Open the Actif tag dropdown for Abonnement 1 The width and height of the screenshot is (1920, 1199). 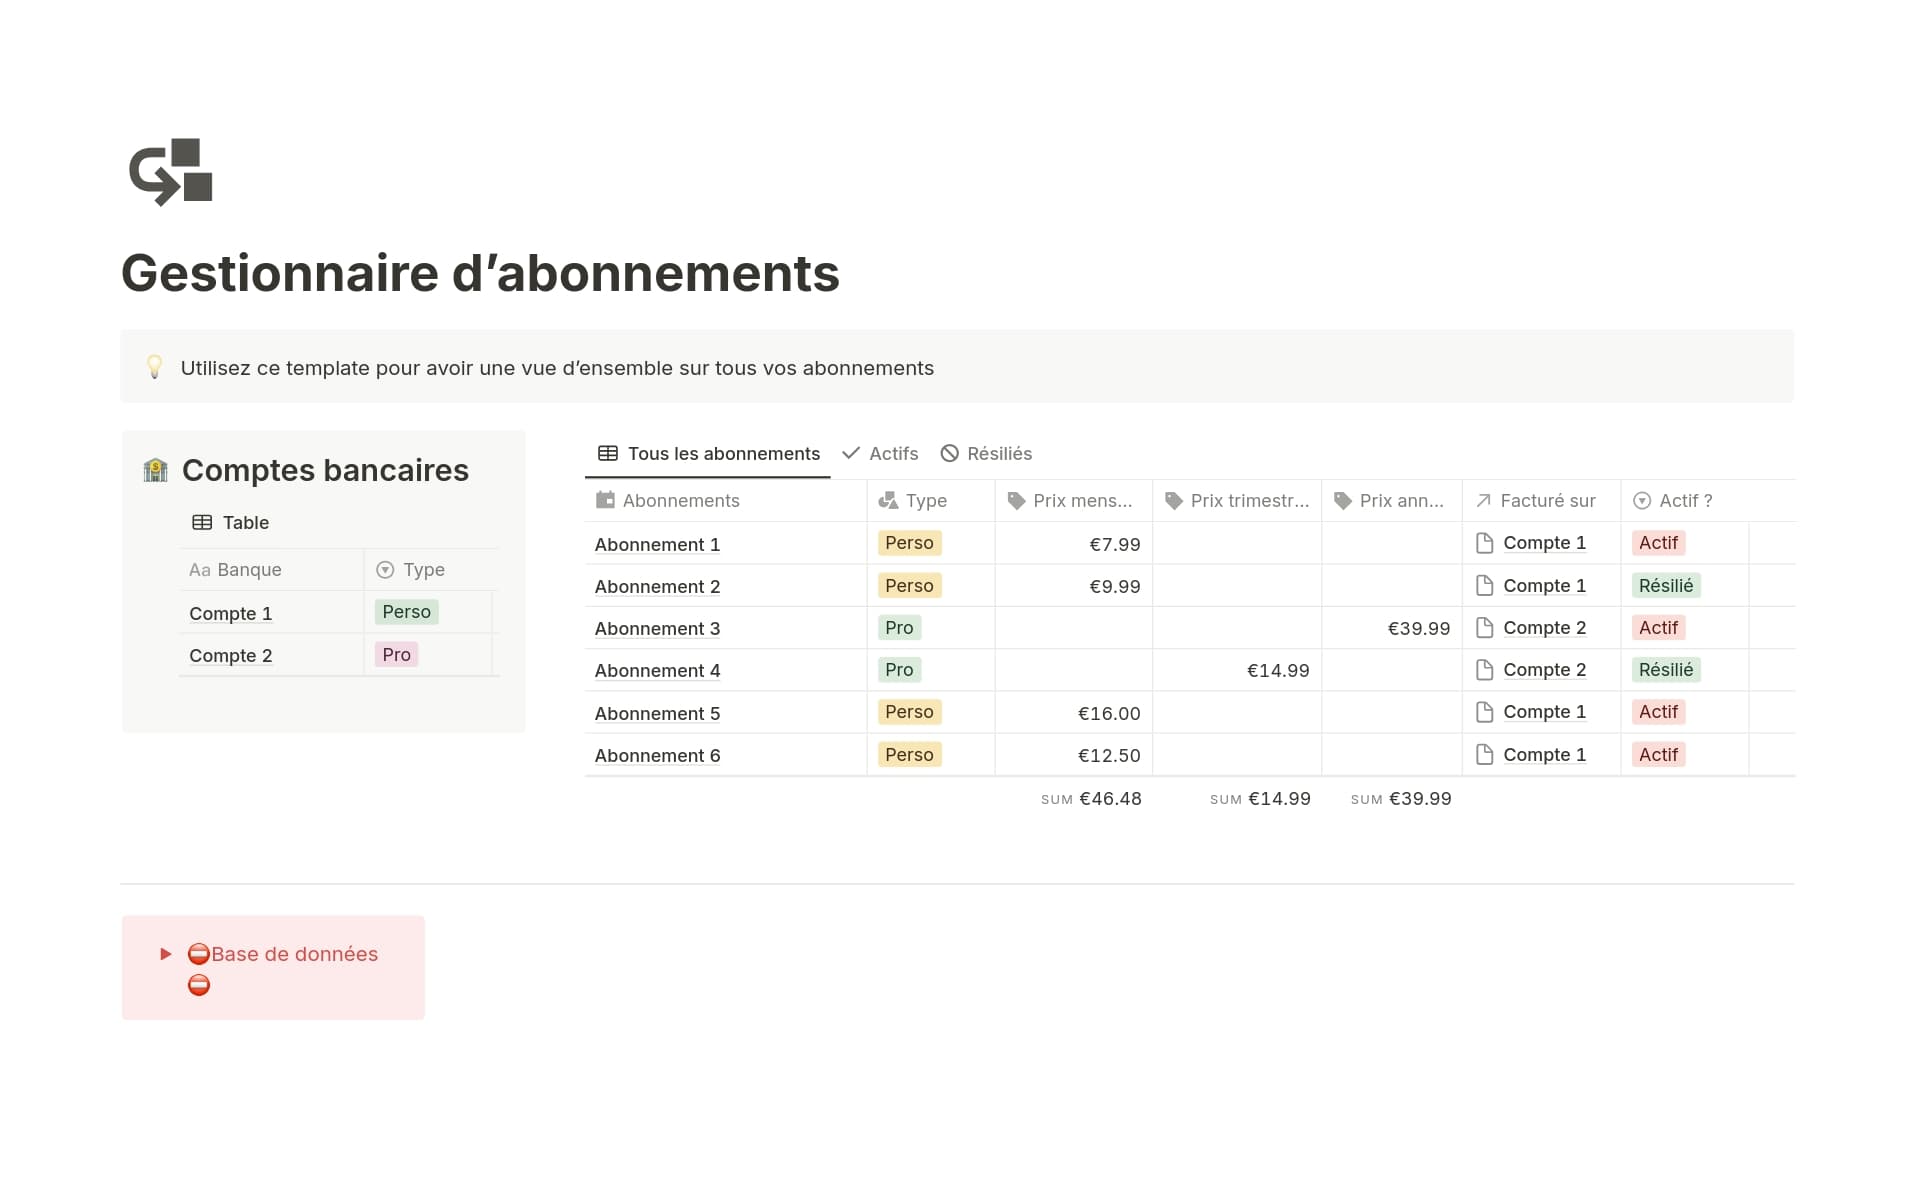click(x=1658, y=543)
